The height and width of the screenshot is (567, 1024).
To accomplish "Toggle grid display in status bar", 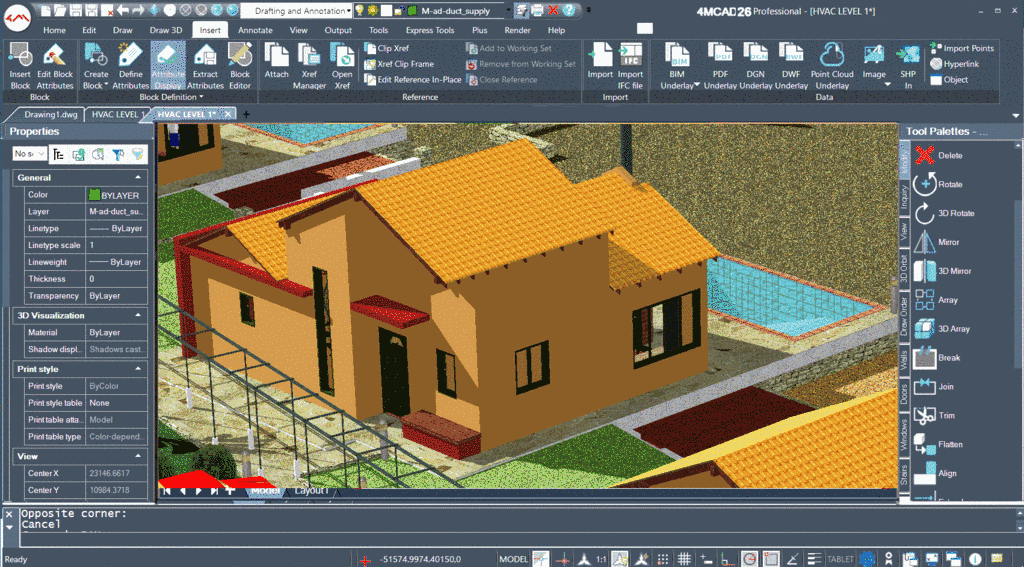I will [685, 559].
